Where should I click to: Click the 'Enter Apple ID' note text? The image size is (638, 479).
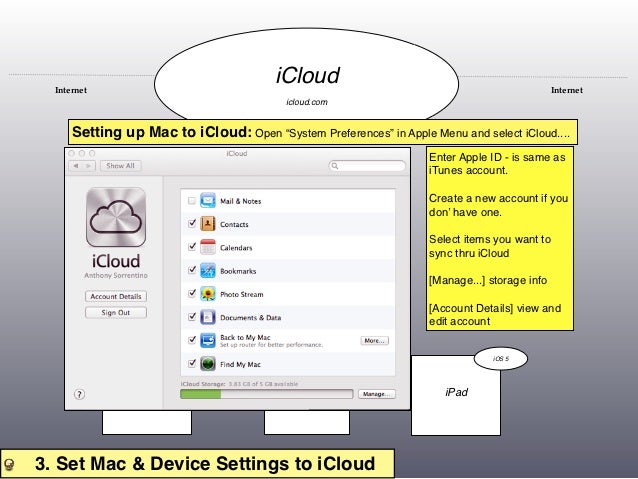(x=497, y=164)
